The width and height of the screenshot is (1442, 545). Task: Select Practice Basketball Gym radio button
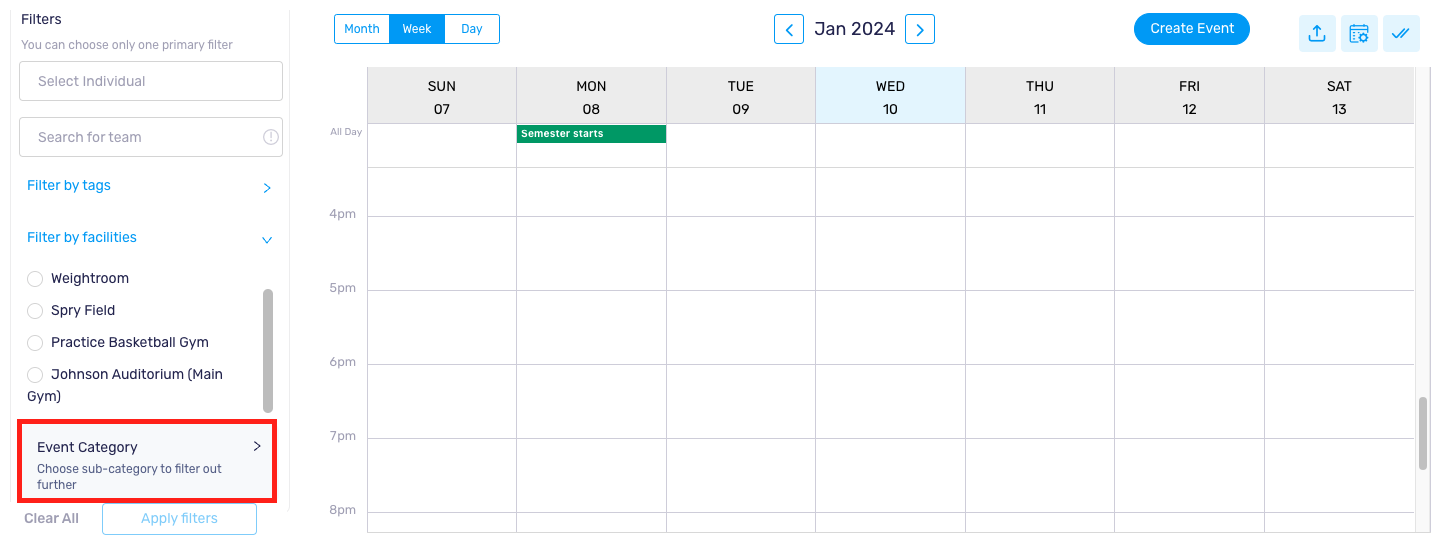pyautogui.click(x=35, y=343)
